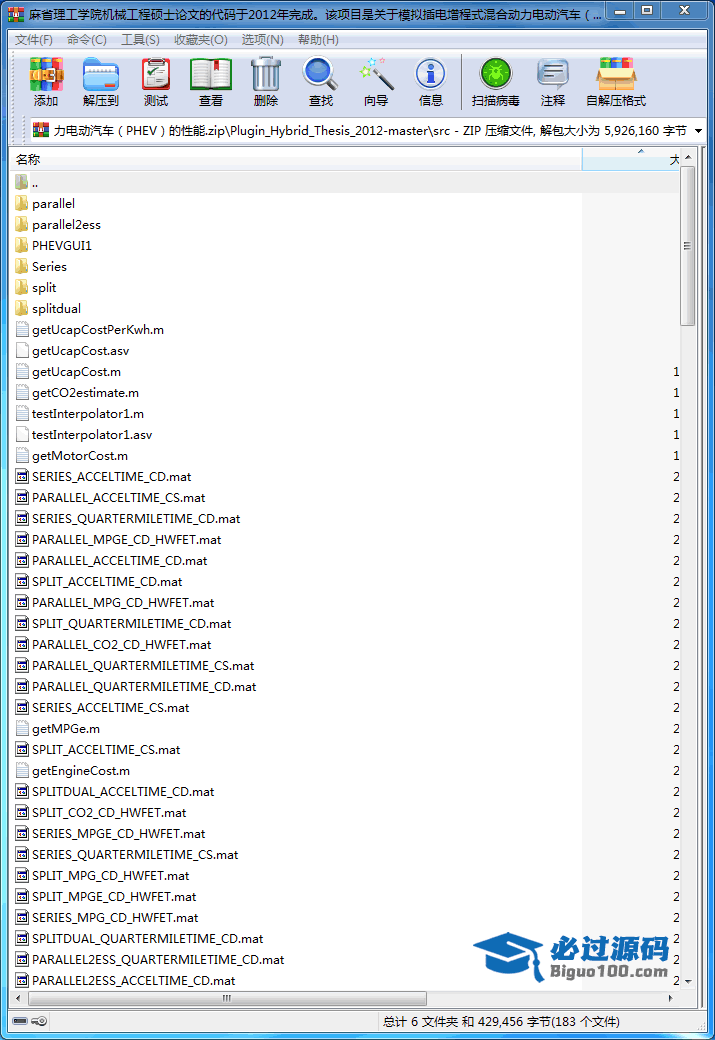Open the 查看 (View) book icon
This screenshot has width=715, height=1040.
(x=211, y=74)
